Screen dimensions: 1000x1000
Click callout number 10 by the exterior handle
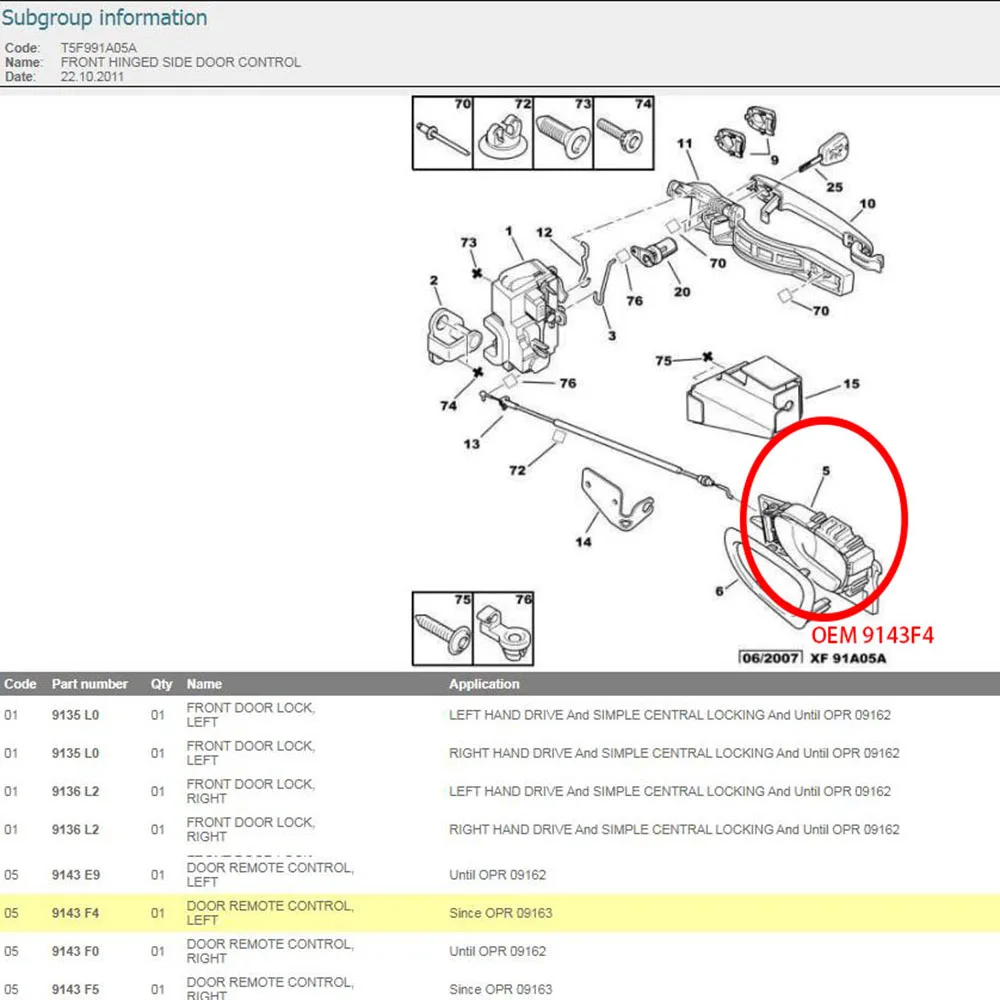click(867, 203)
